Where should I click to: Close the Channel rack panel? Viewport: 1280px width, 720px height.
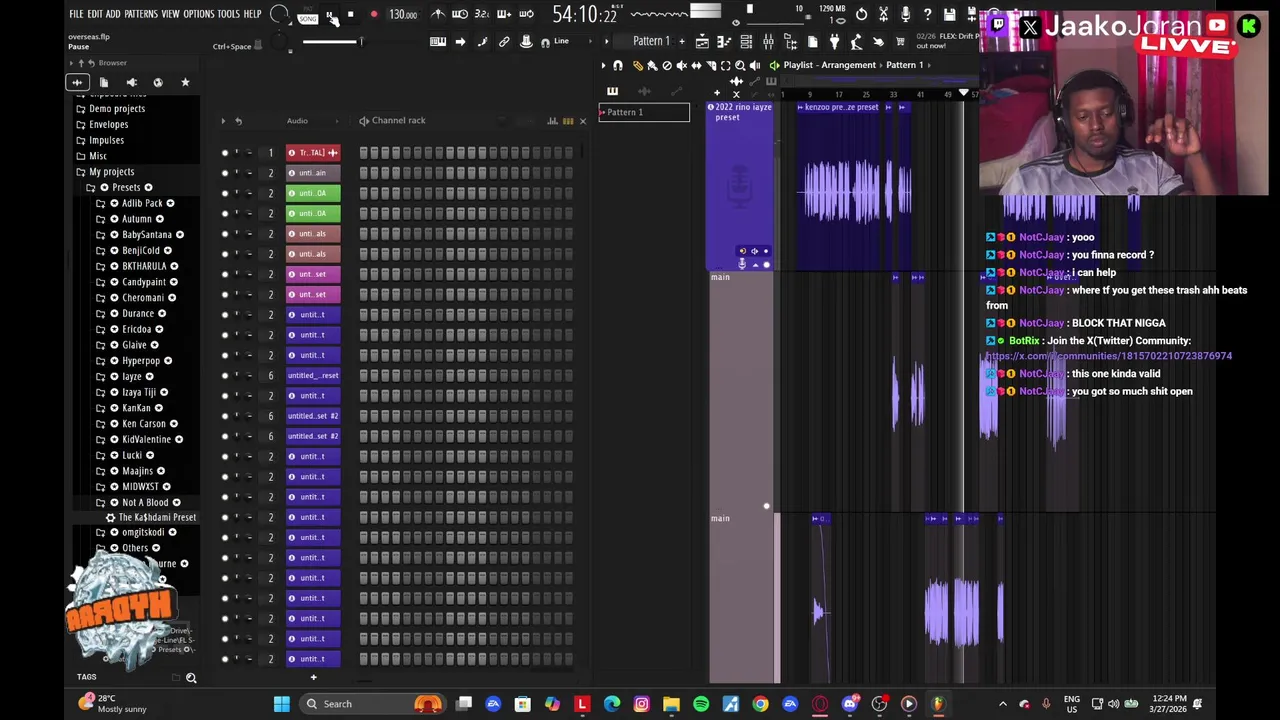[x=583, y=121]
